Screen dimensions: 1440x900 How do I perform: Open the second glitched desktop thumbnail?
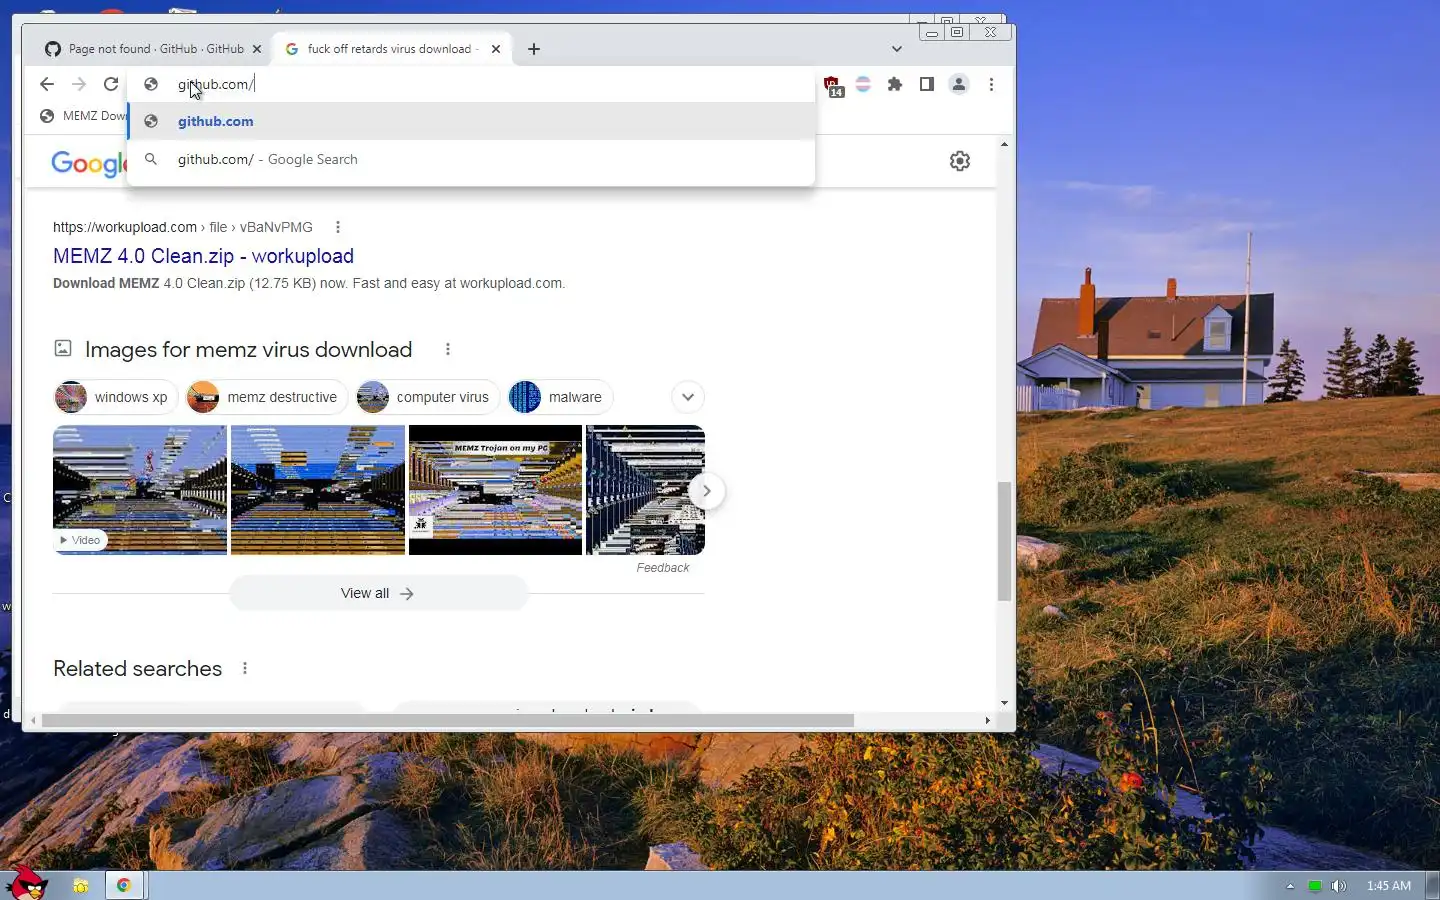[318, 490]
